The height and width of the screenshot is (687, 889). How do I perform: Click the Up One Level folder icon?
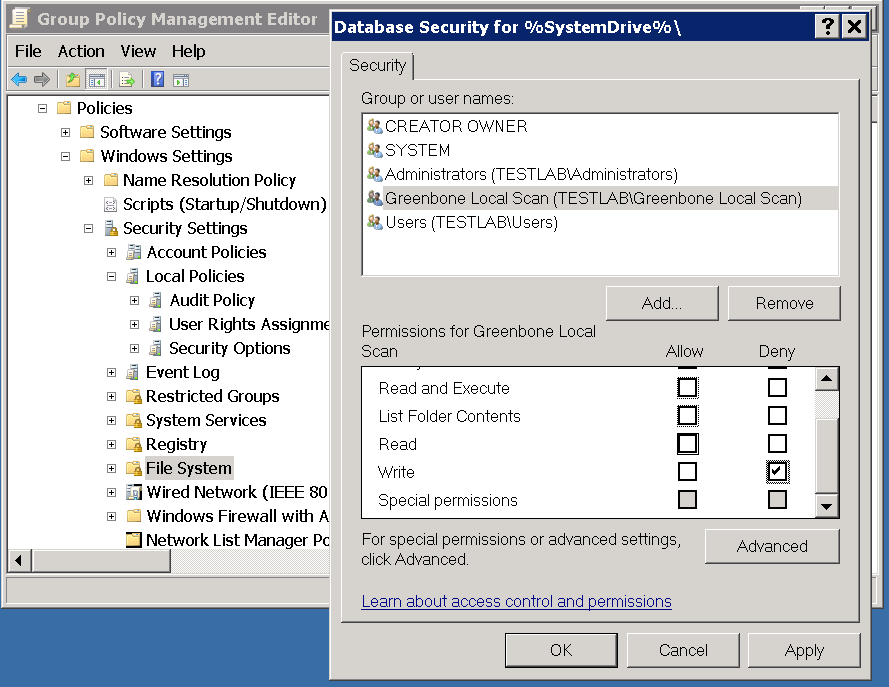(x=72, y=79)
